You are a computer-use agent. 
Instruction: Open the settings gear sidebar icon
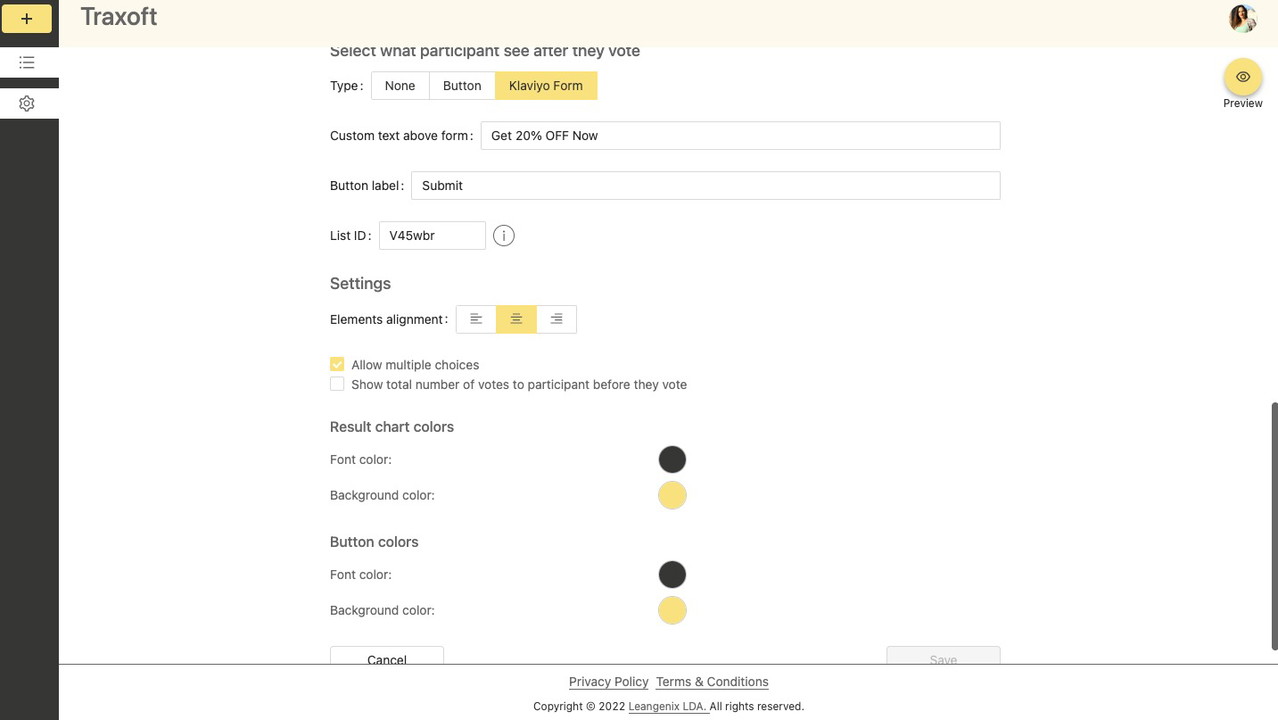(27, 104)
